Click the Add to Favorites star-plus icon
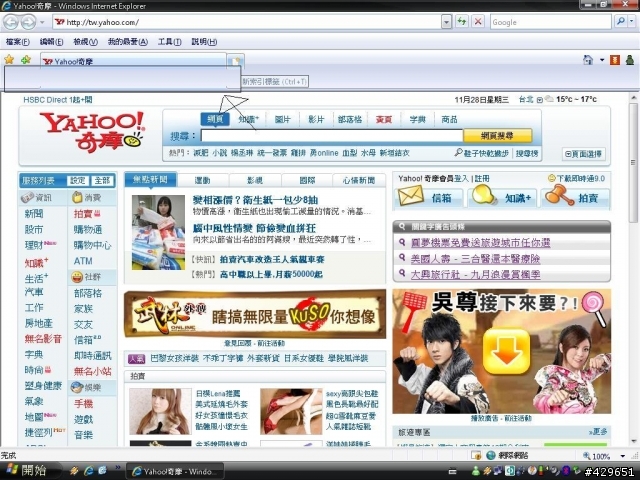640x480 pixels. tap(26, 60)
